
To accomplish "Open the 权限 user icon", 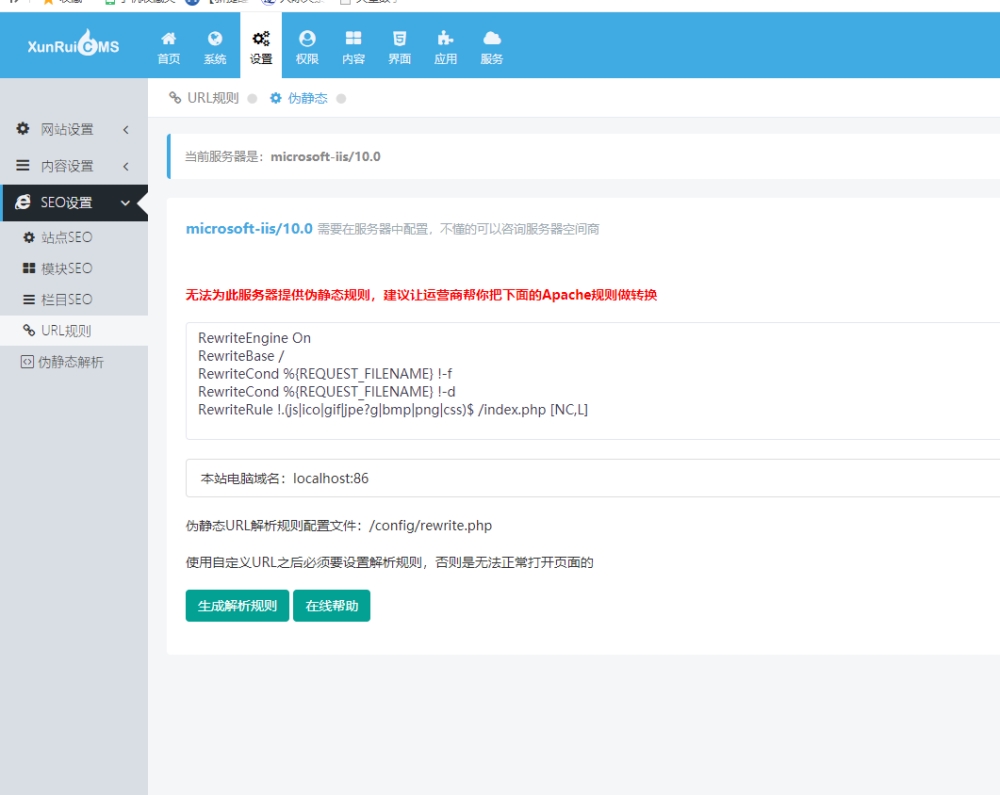I will (x=307, y=38).
